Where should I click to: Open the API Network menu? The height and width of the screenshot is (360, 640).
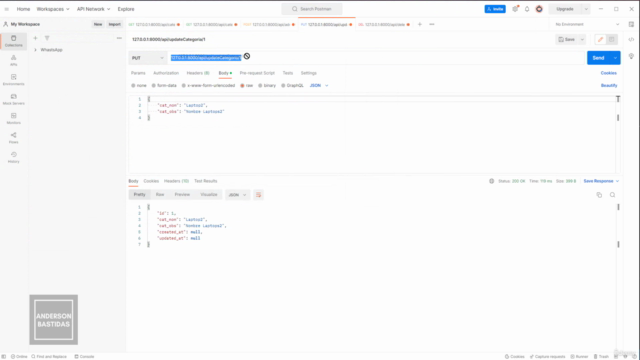93,9
